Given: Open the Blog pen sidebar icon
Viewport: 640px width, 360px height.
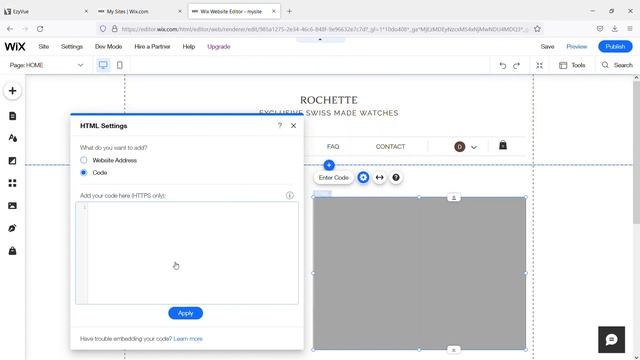Looking at the screenshot, I should click(x=12, y=228).
